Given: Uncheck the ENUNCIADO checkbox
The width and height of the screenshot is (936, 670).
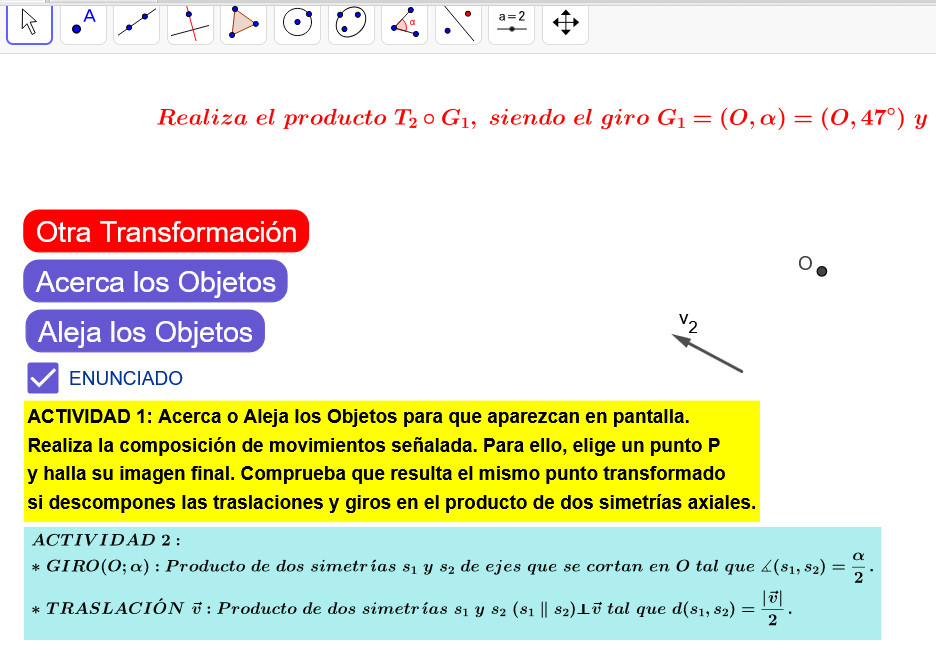Looking at the screenshot, I should click(44, 378).
